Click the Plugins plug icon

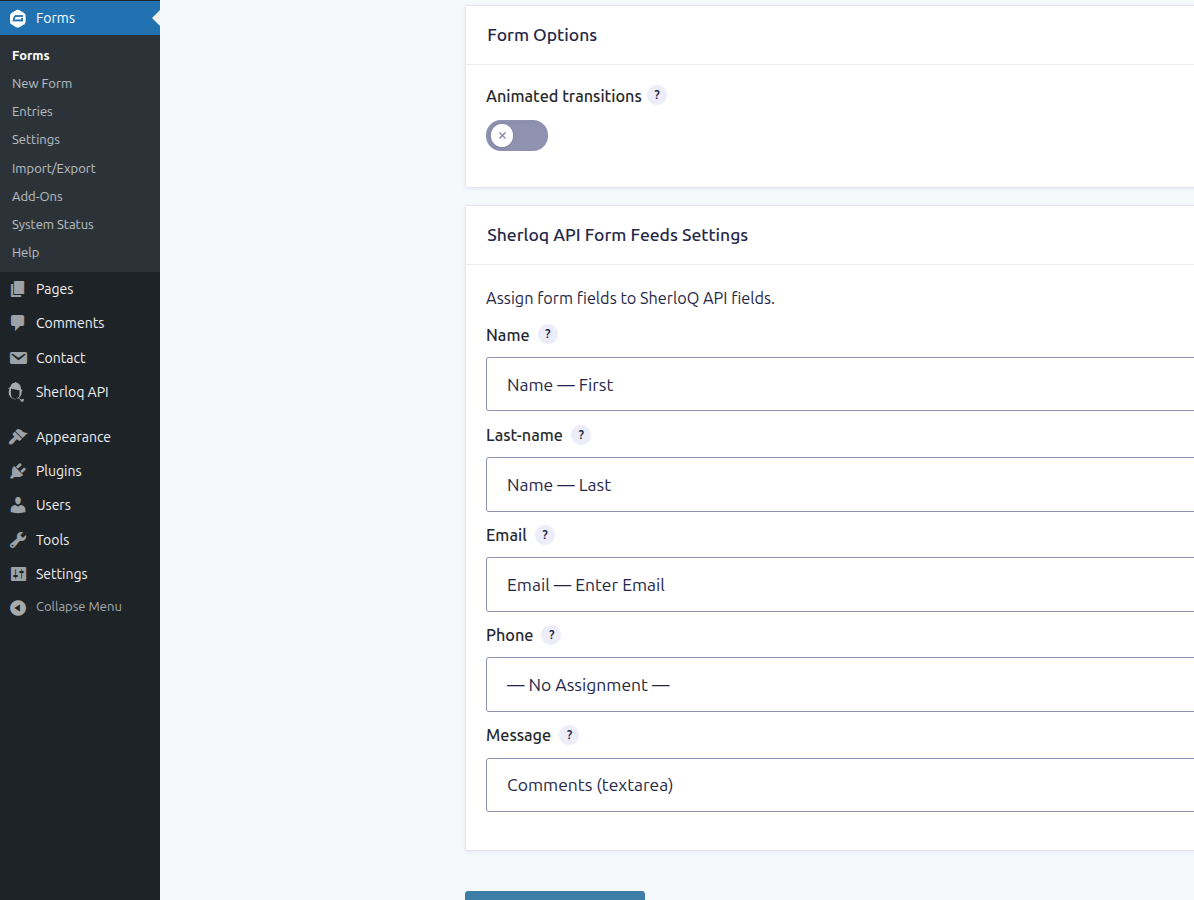pyautogui.click(x=18, y=471)
